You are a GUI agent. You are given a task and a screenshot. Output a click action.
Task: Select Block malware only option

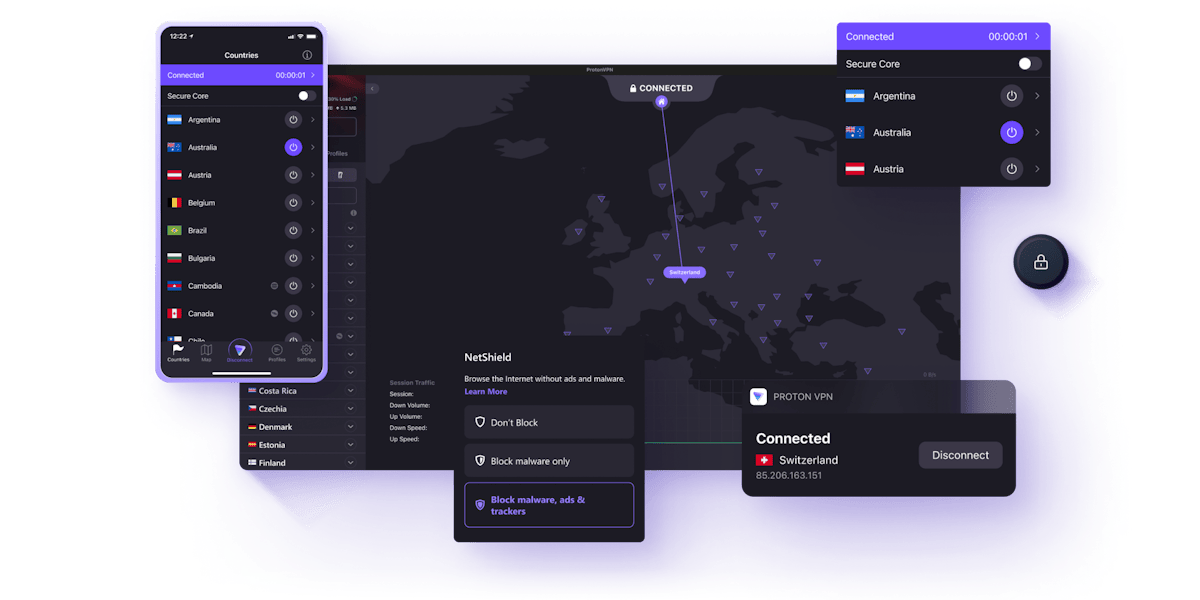click(x=549, y=461)
